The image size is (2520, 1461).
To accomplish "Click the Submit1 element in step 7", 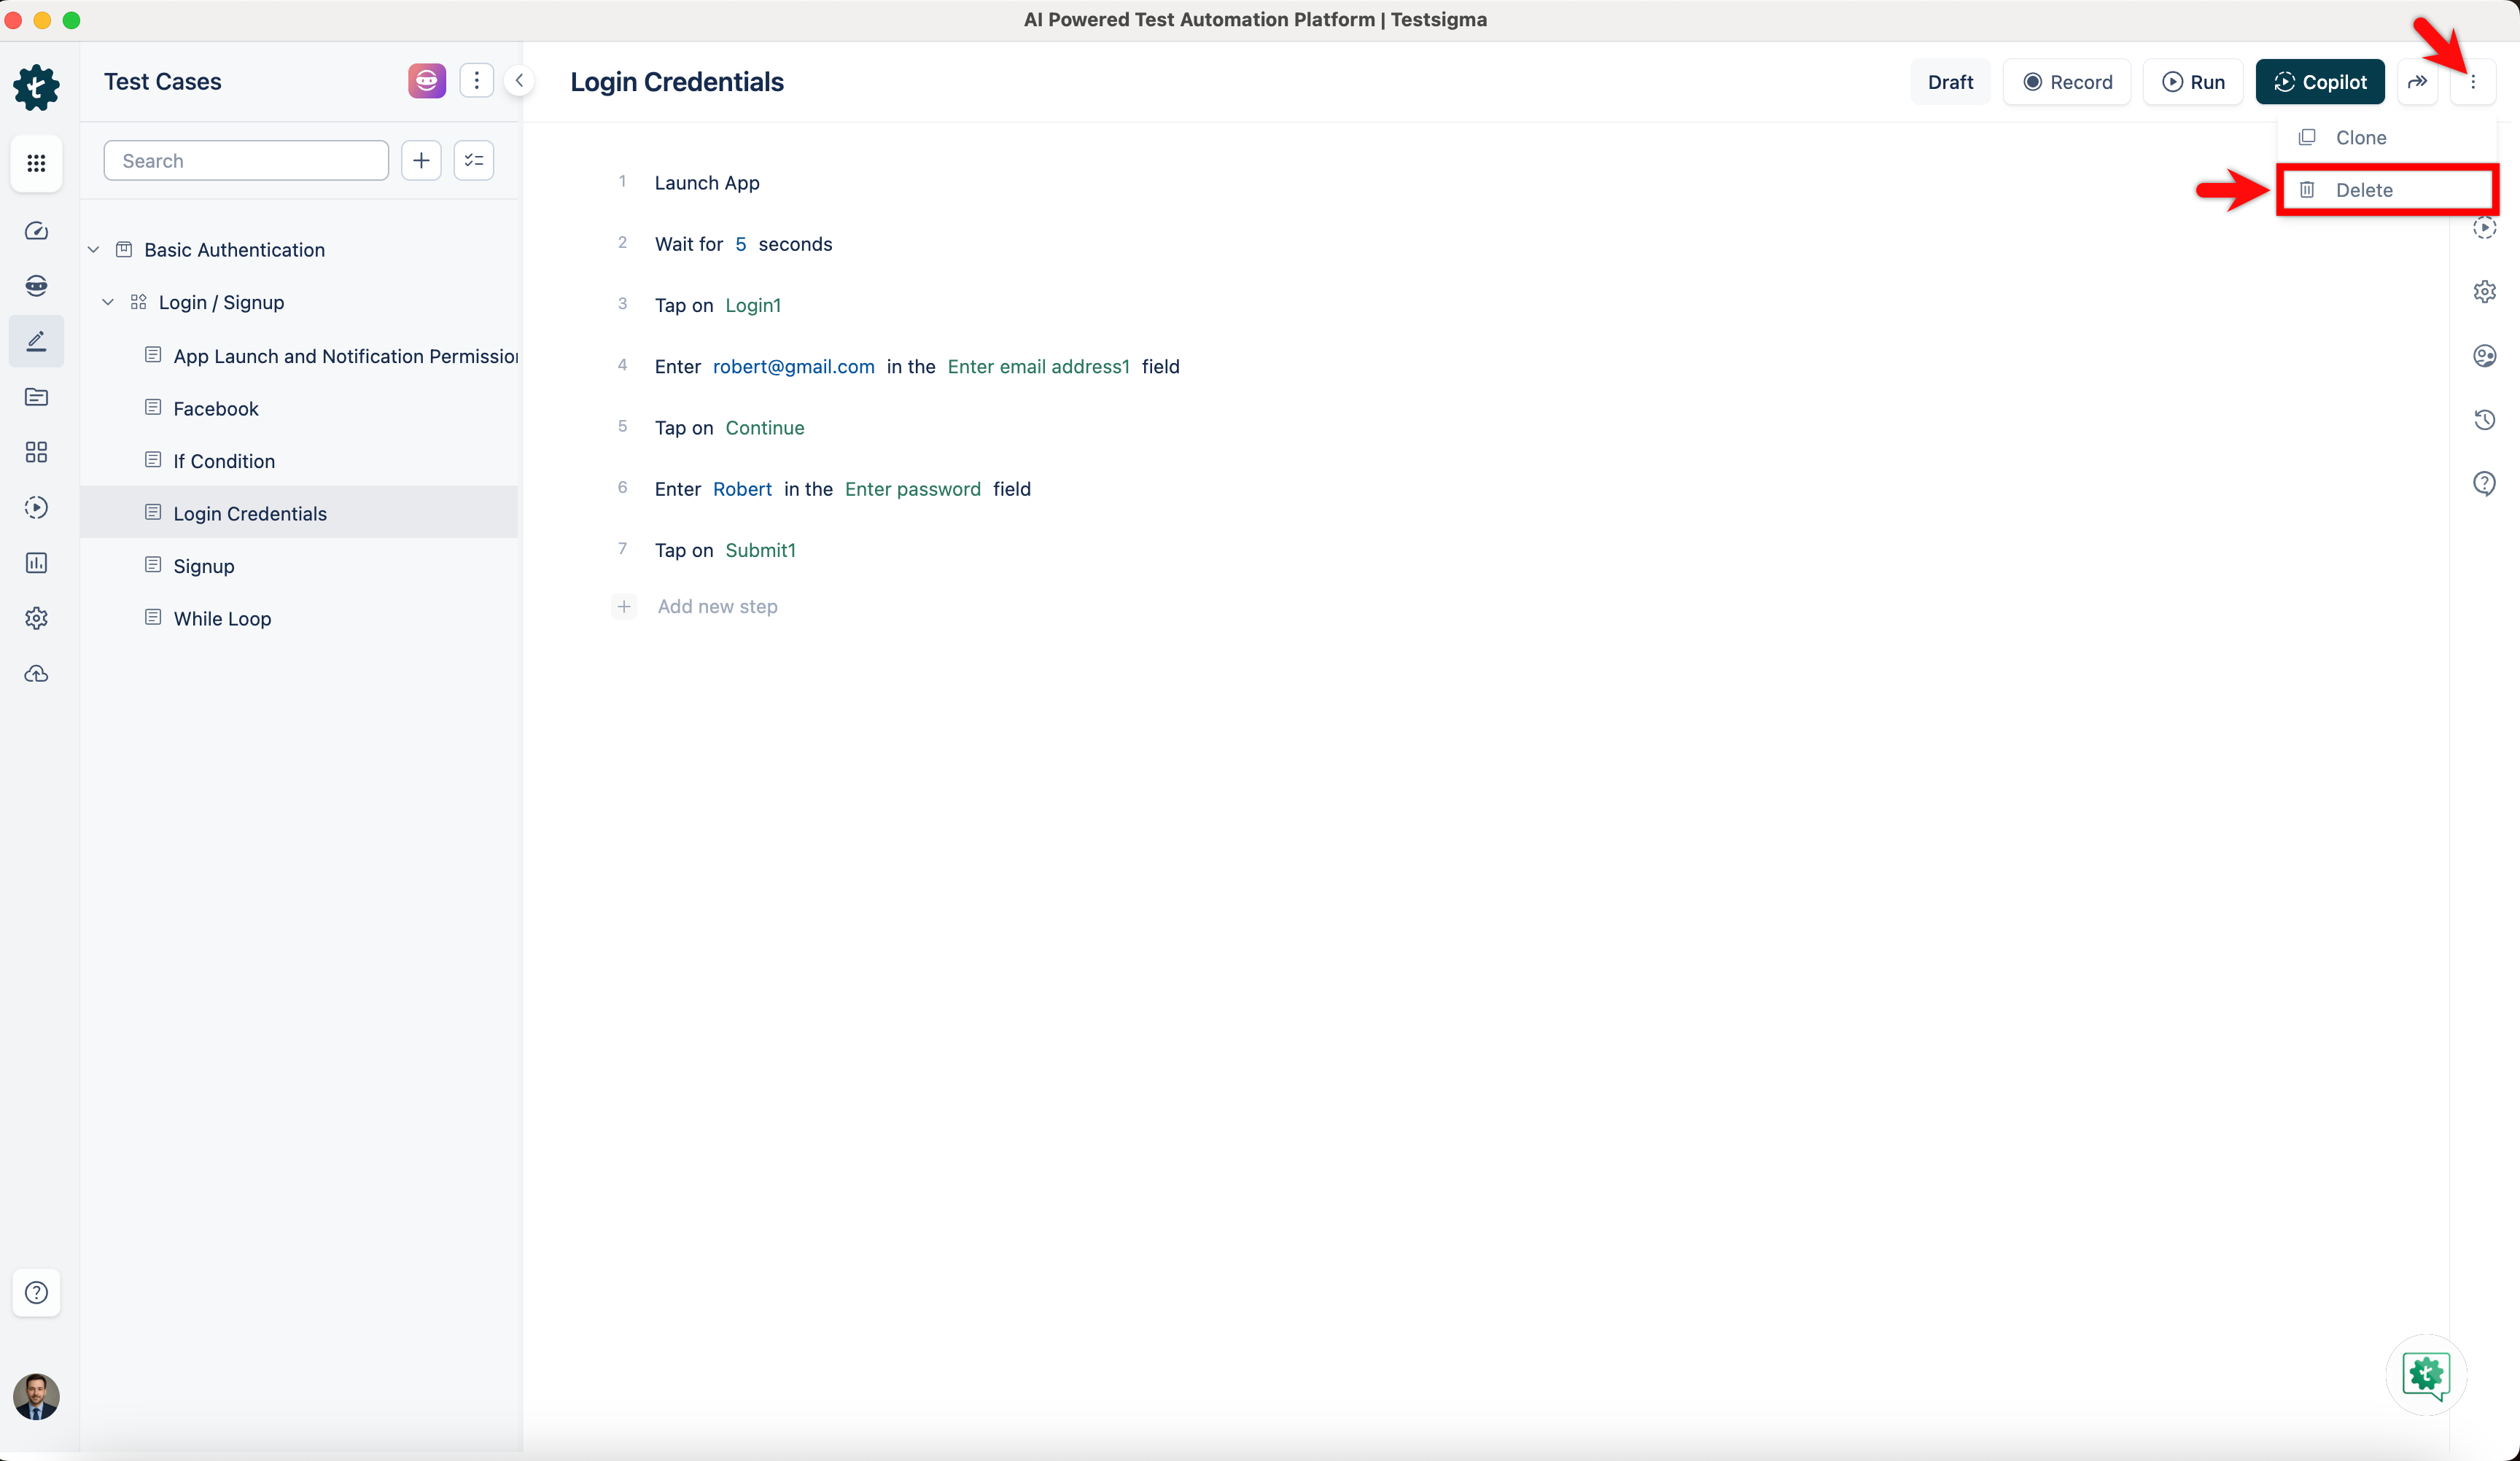I will (761, 550).
